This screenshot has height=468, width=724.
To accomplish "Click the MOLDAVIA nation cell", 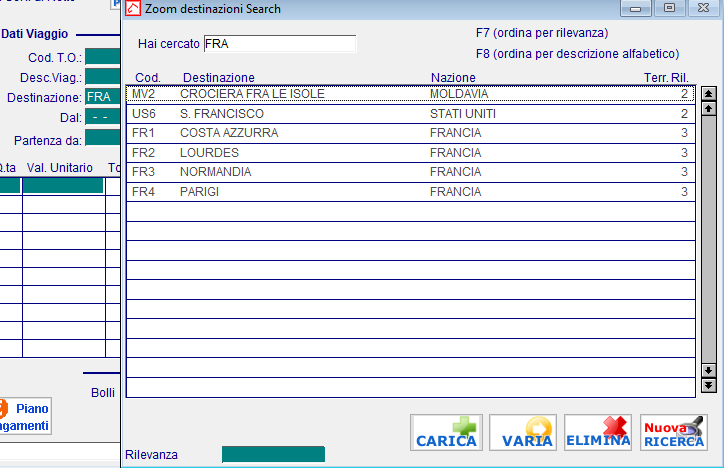I will click(459, 94).
